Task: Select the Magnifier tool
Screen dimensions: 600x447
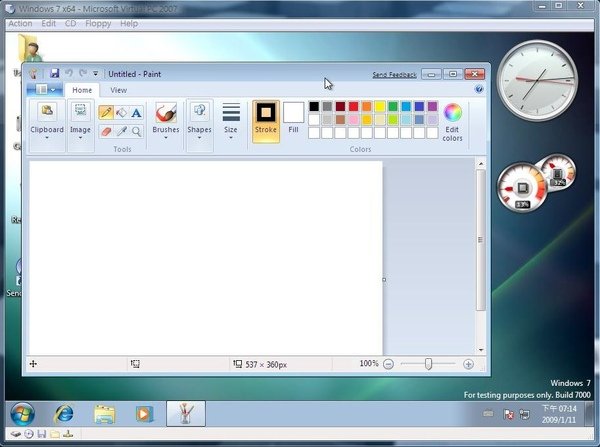Action: [x=136, y=132]
